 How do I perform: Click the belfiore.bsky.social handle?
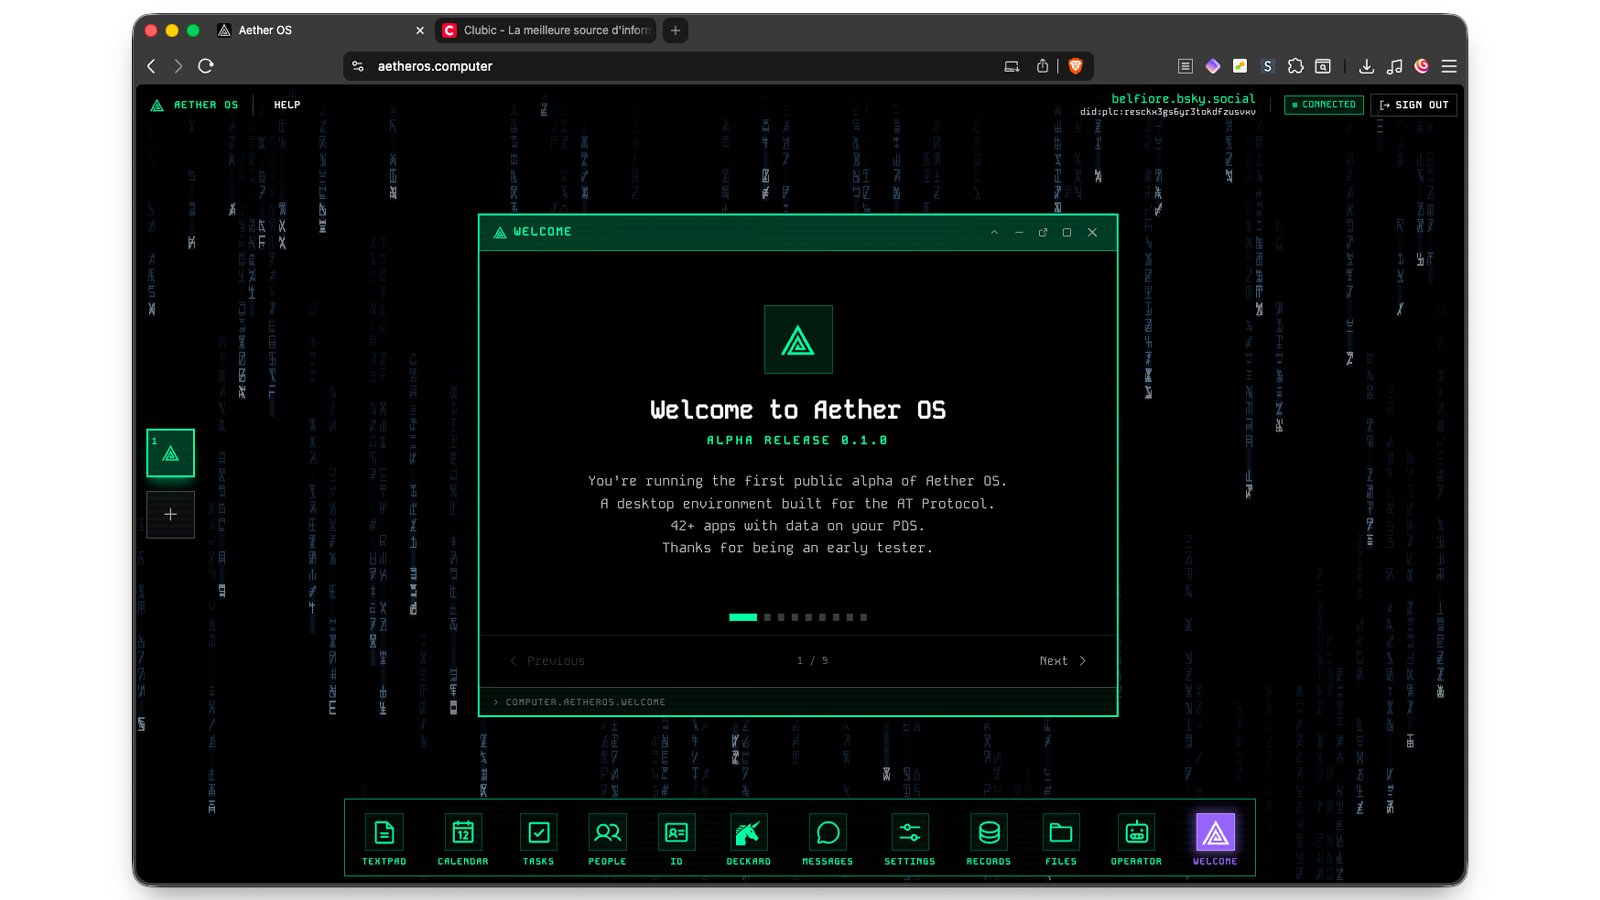click(1183, 98)
